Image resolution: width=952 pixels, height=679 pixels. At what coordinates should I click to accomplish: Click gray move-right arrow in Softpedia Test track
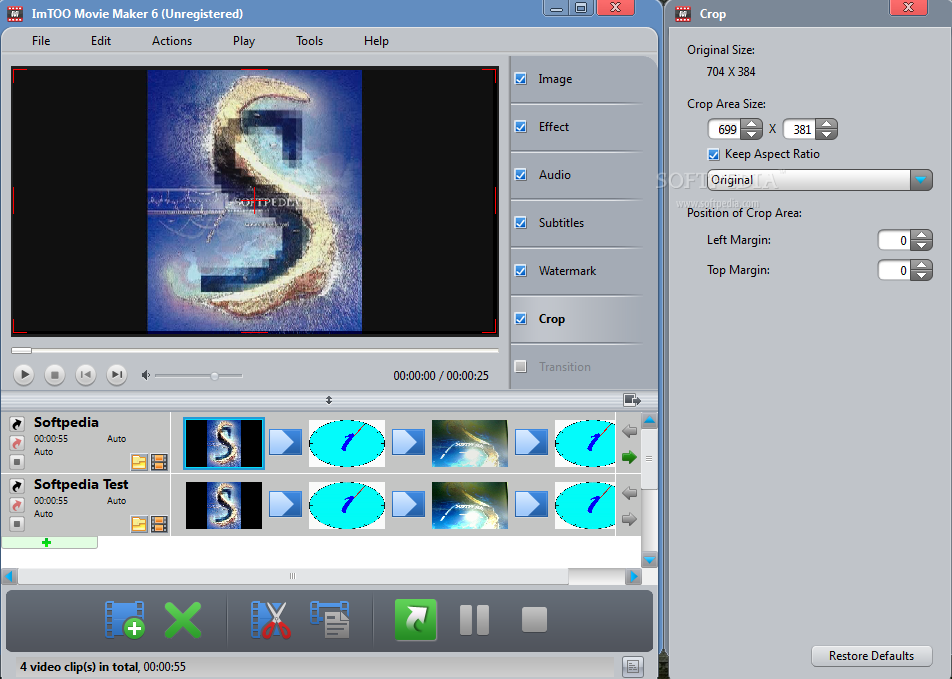tap(629, 519)
